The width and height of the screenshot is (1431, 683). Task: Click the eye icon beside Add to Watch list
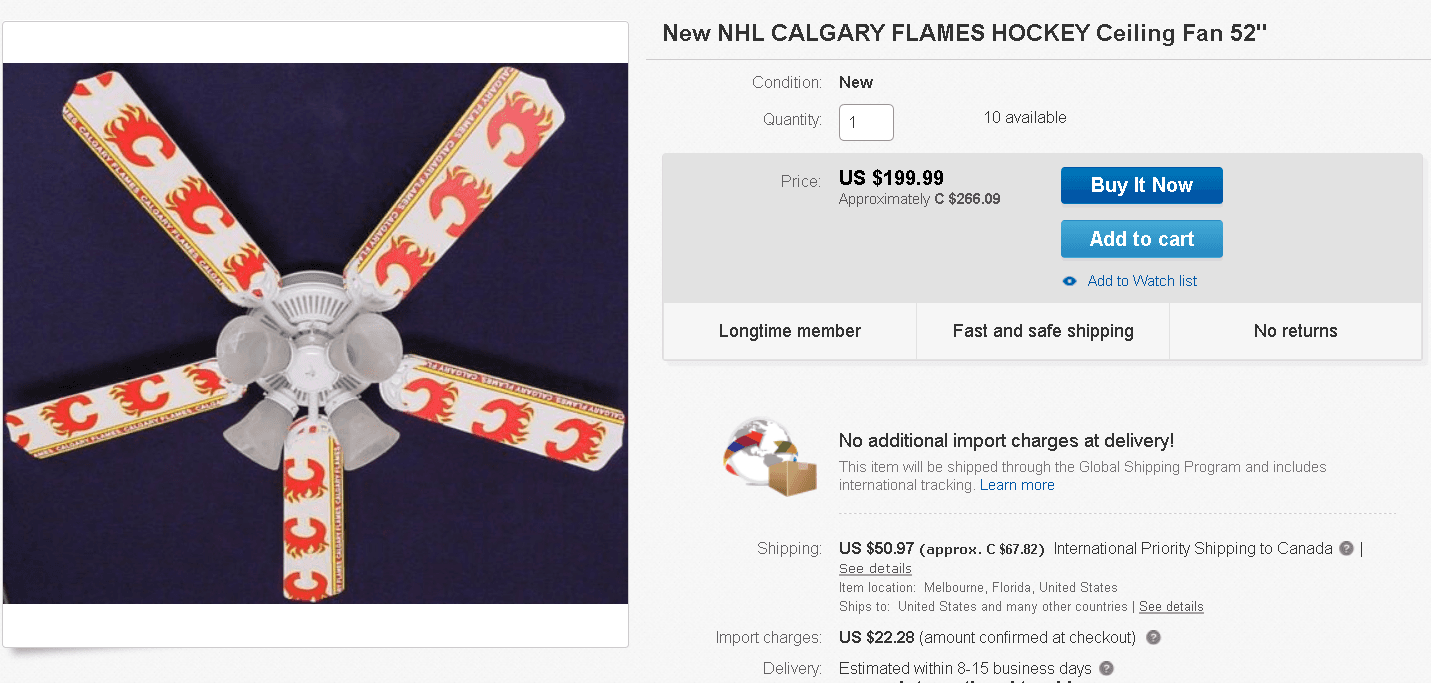coord(1069,281)
